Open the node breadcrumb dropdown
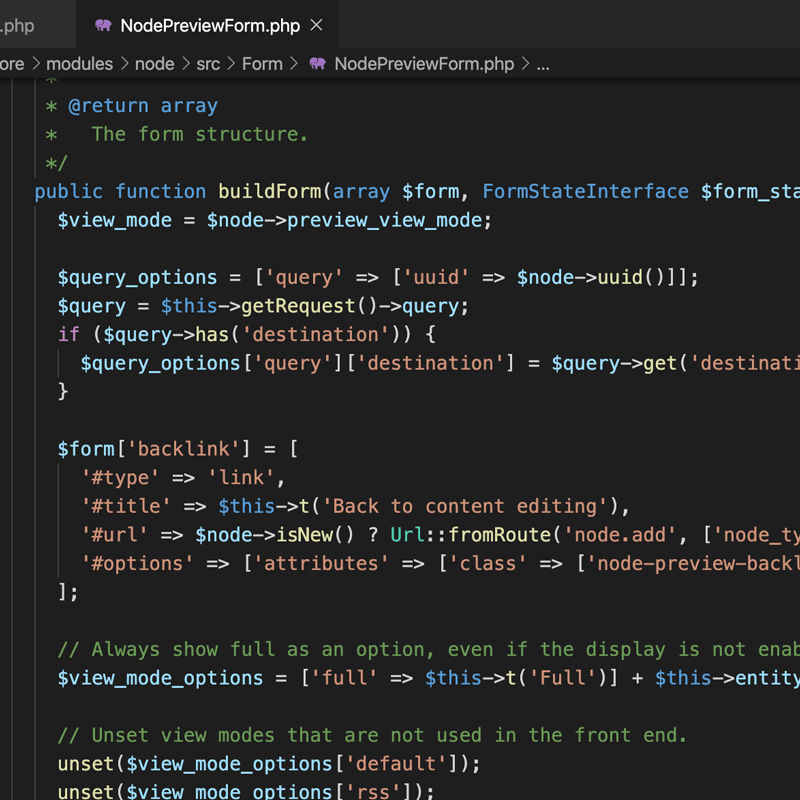800x800 pixels. click(x=155, y=63)
